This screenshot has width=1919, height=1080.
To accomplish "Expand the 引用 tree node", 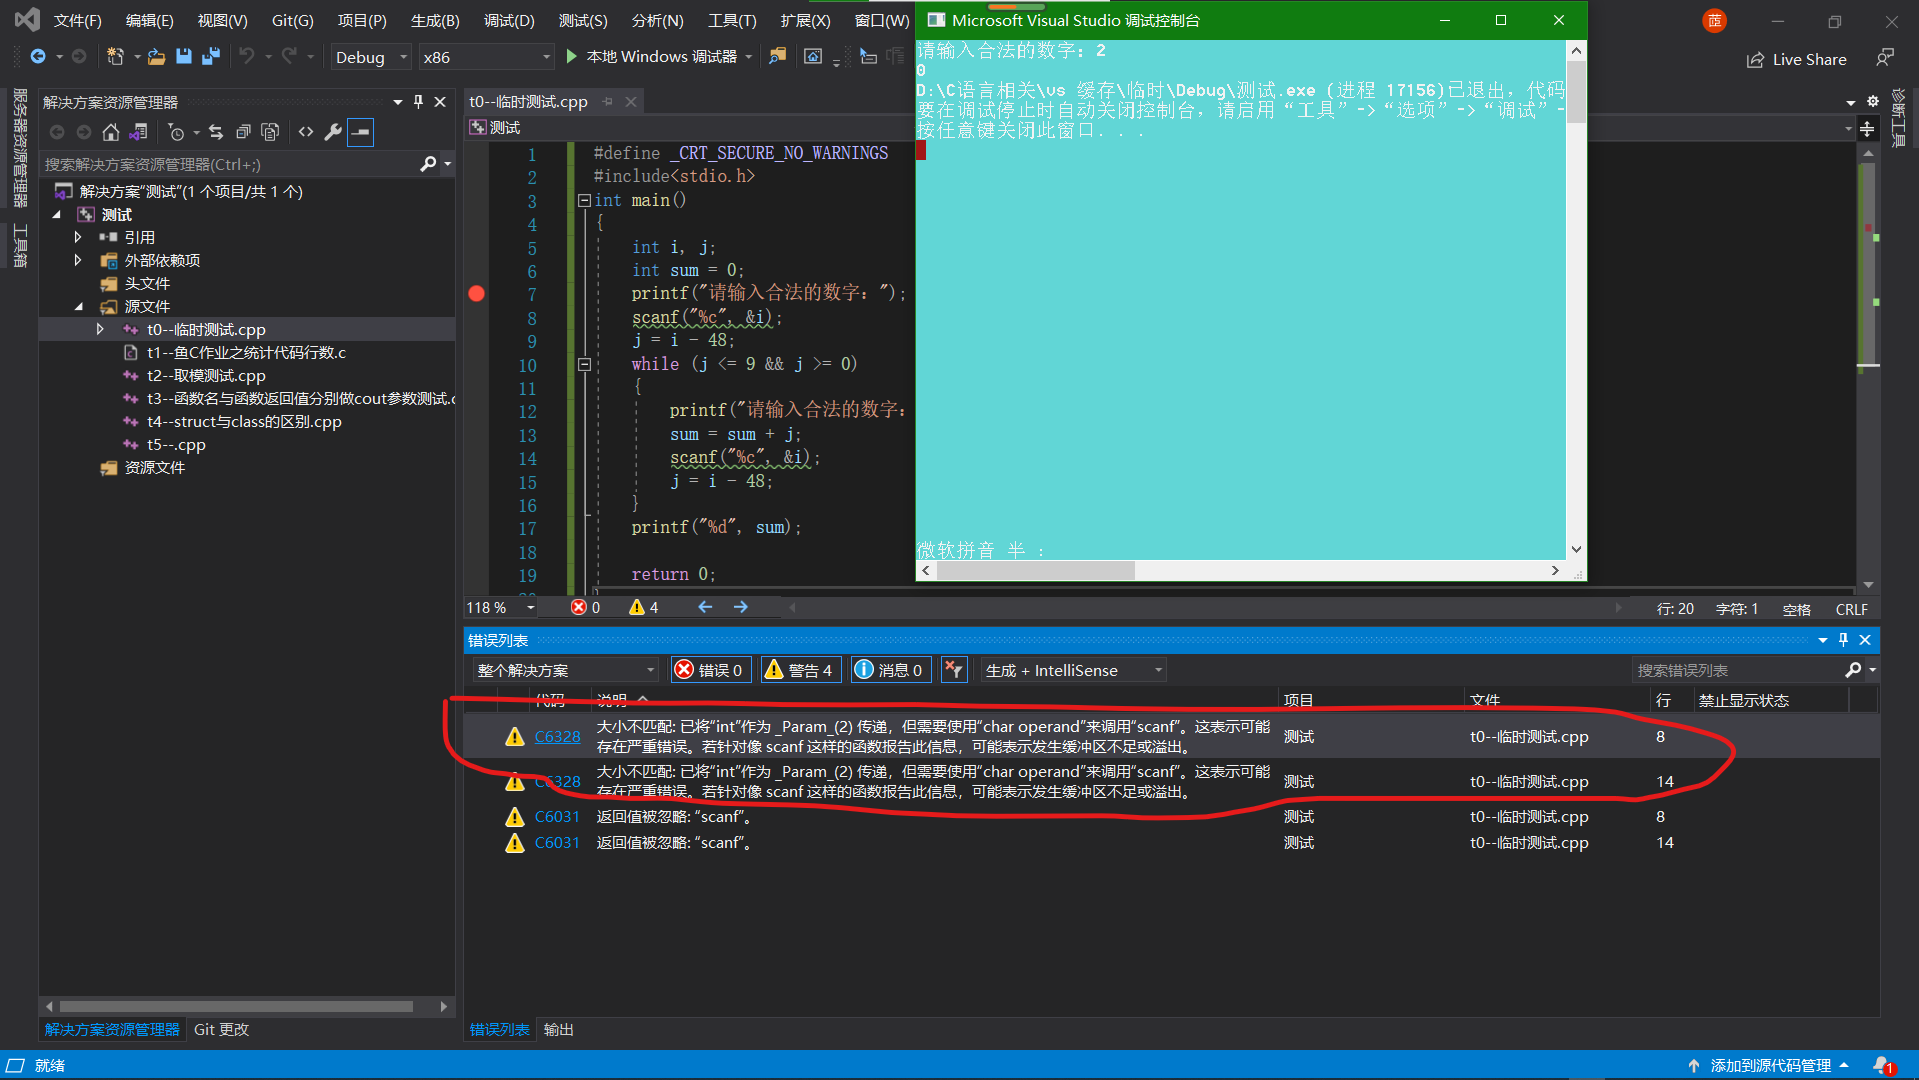I will pos(78,237).
